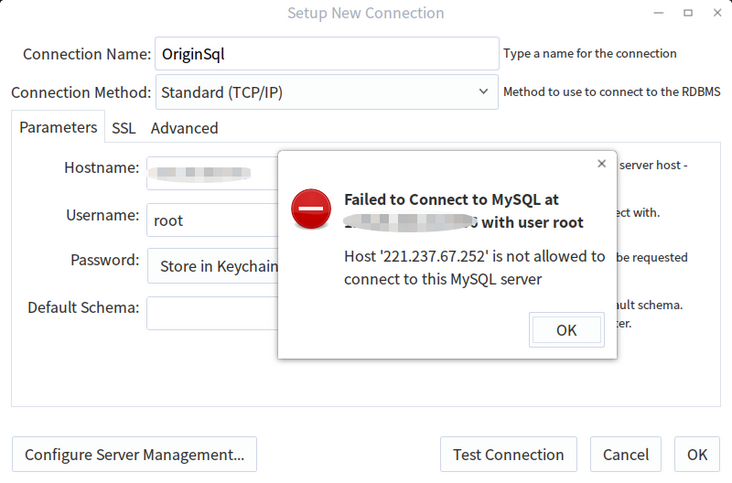Click the Store in Keychain password button
Viewport: 732px width, 483px height.
pyautogui.click(x=215, y=267)
